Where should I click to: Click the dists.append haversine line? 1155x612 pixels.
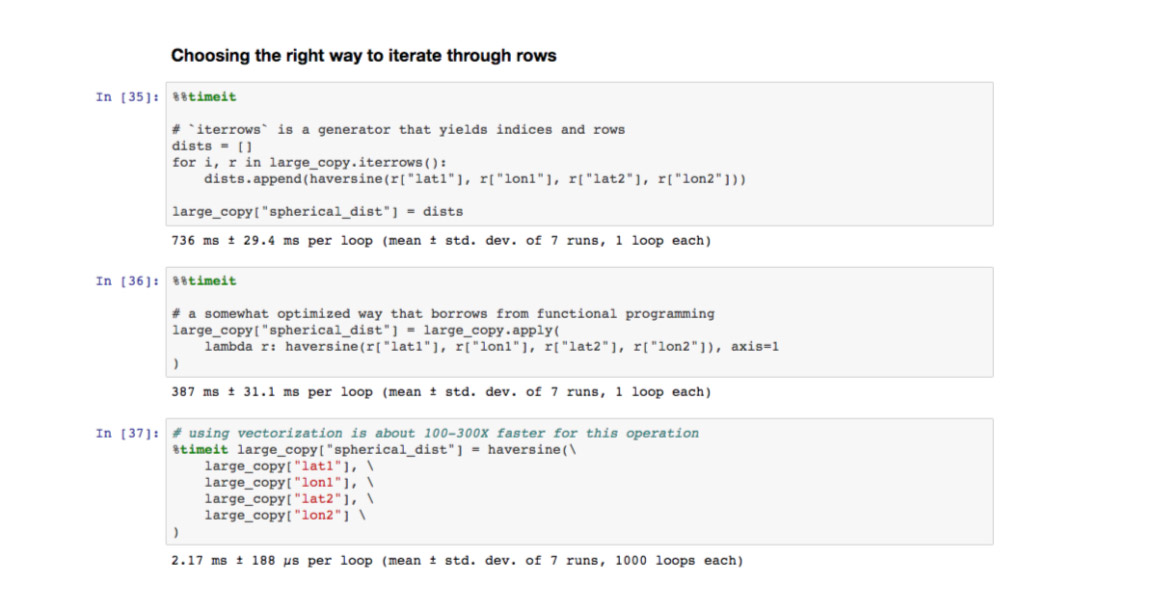pos(474,179)
